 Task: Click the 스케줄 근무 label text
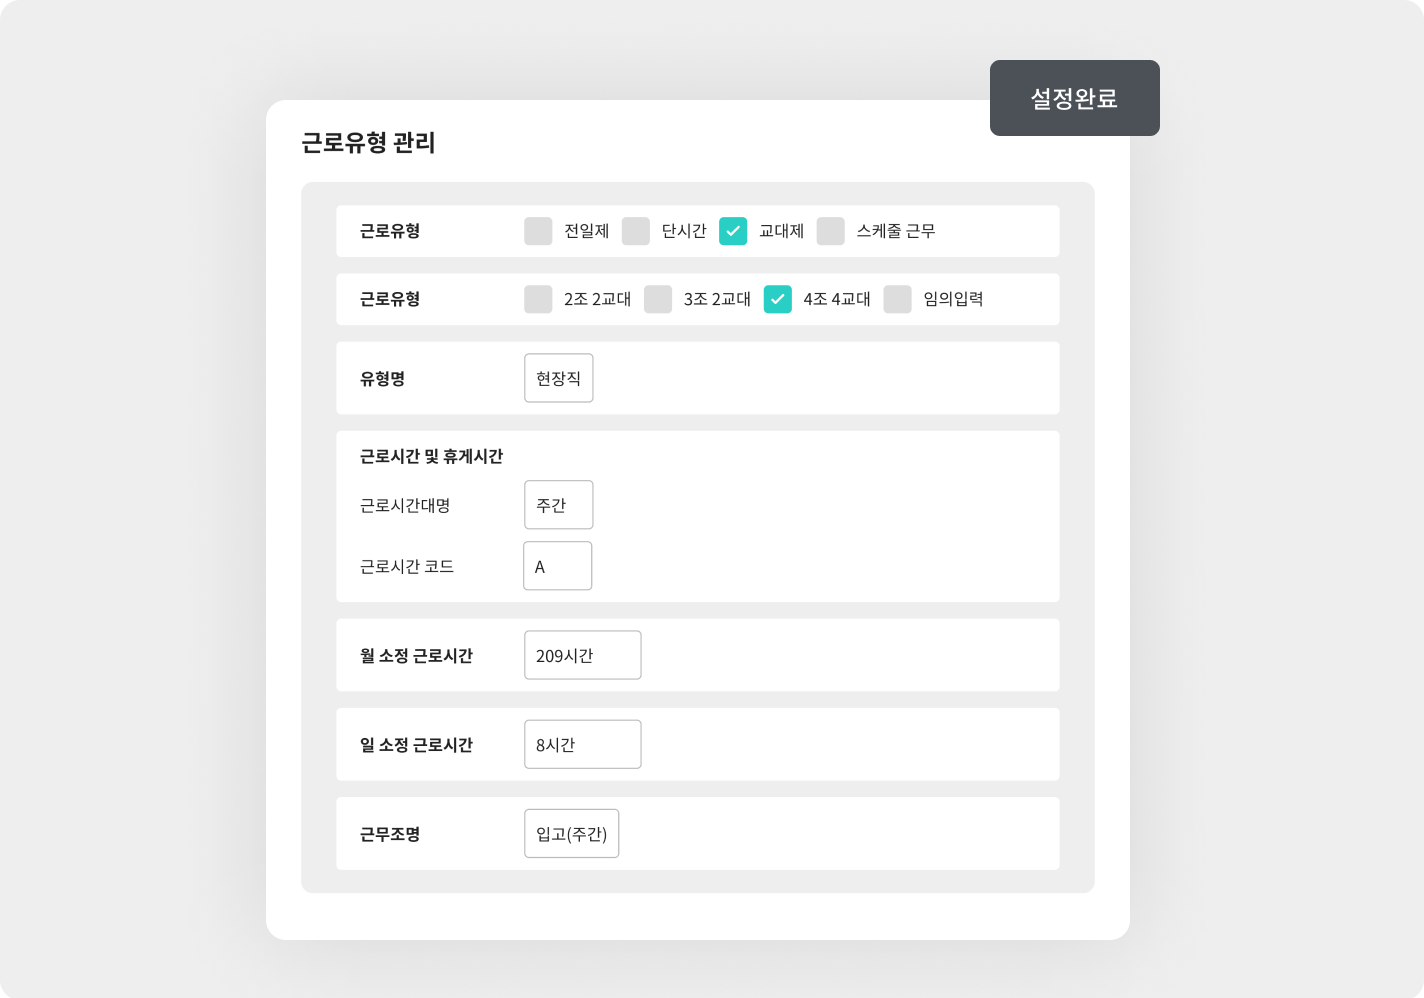(x=896, y=231)
